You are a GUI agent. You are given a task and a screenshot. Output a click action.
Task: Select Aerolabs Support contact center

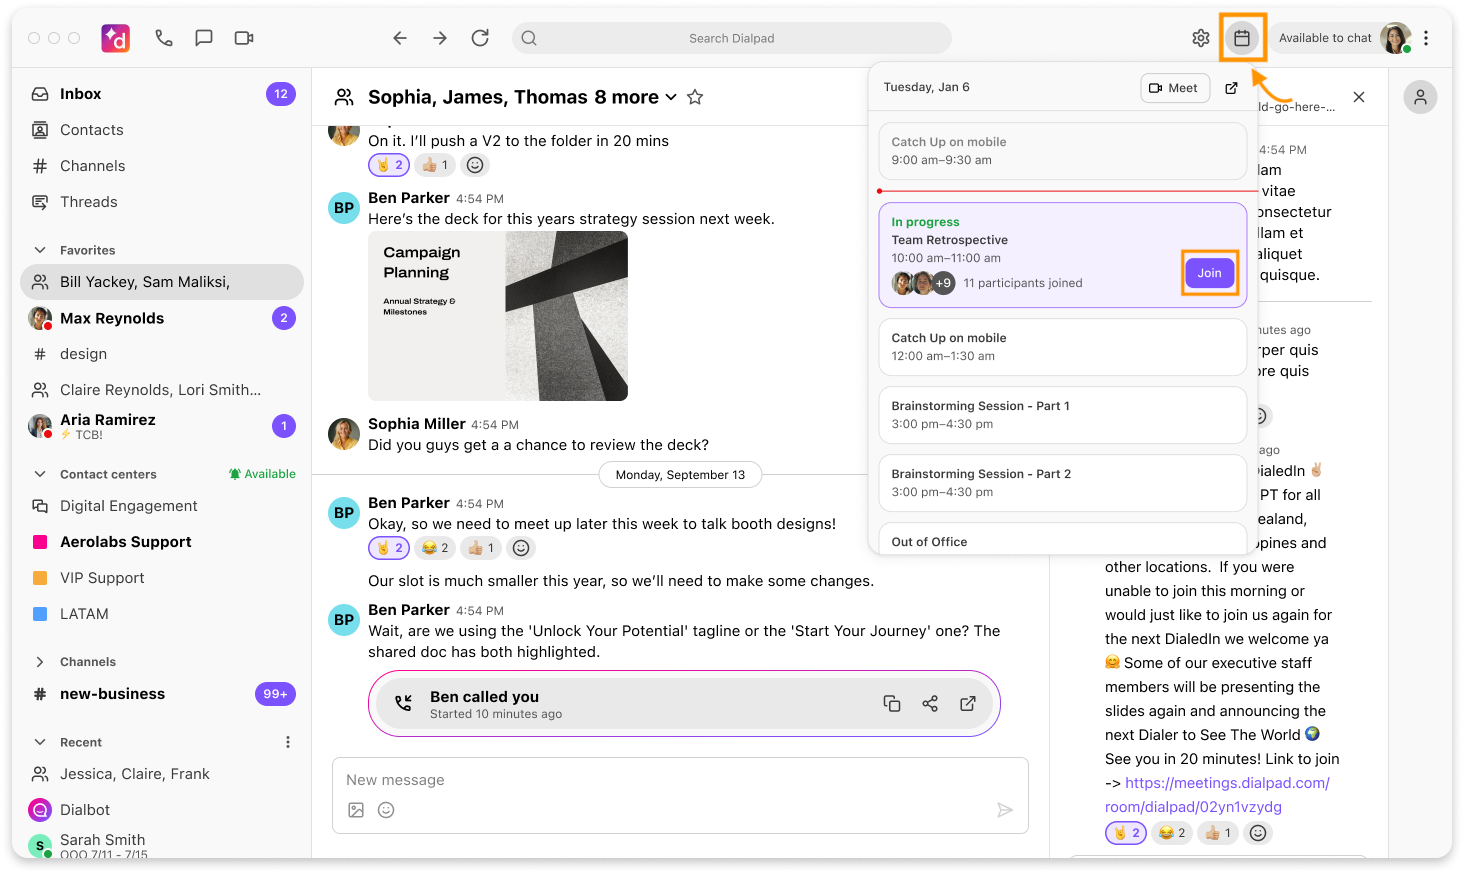[x=162, y=542]
